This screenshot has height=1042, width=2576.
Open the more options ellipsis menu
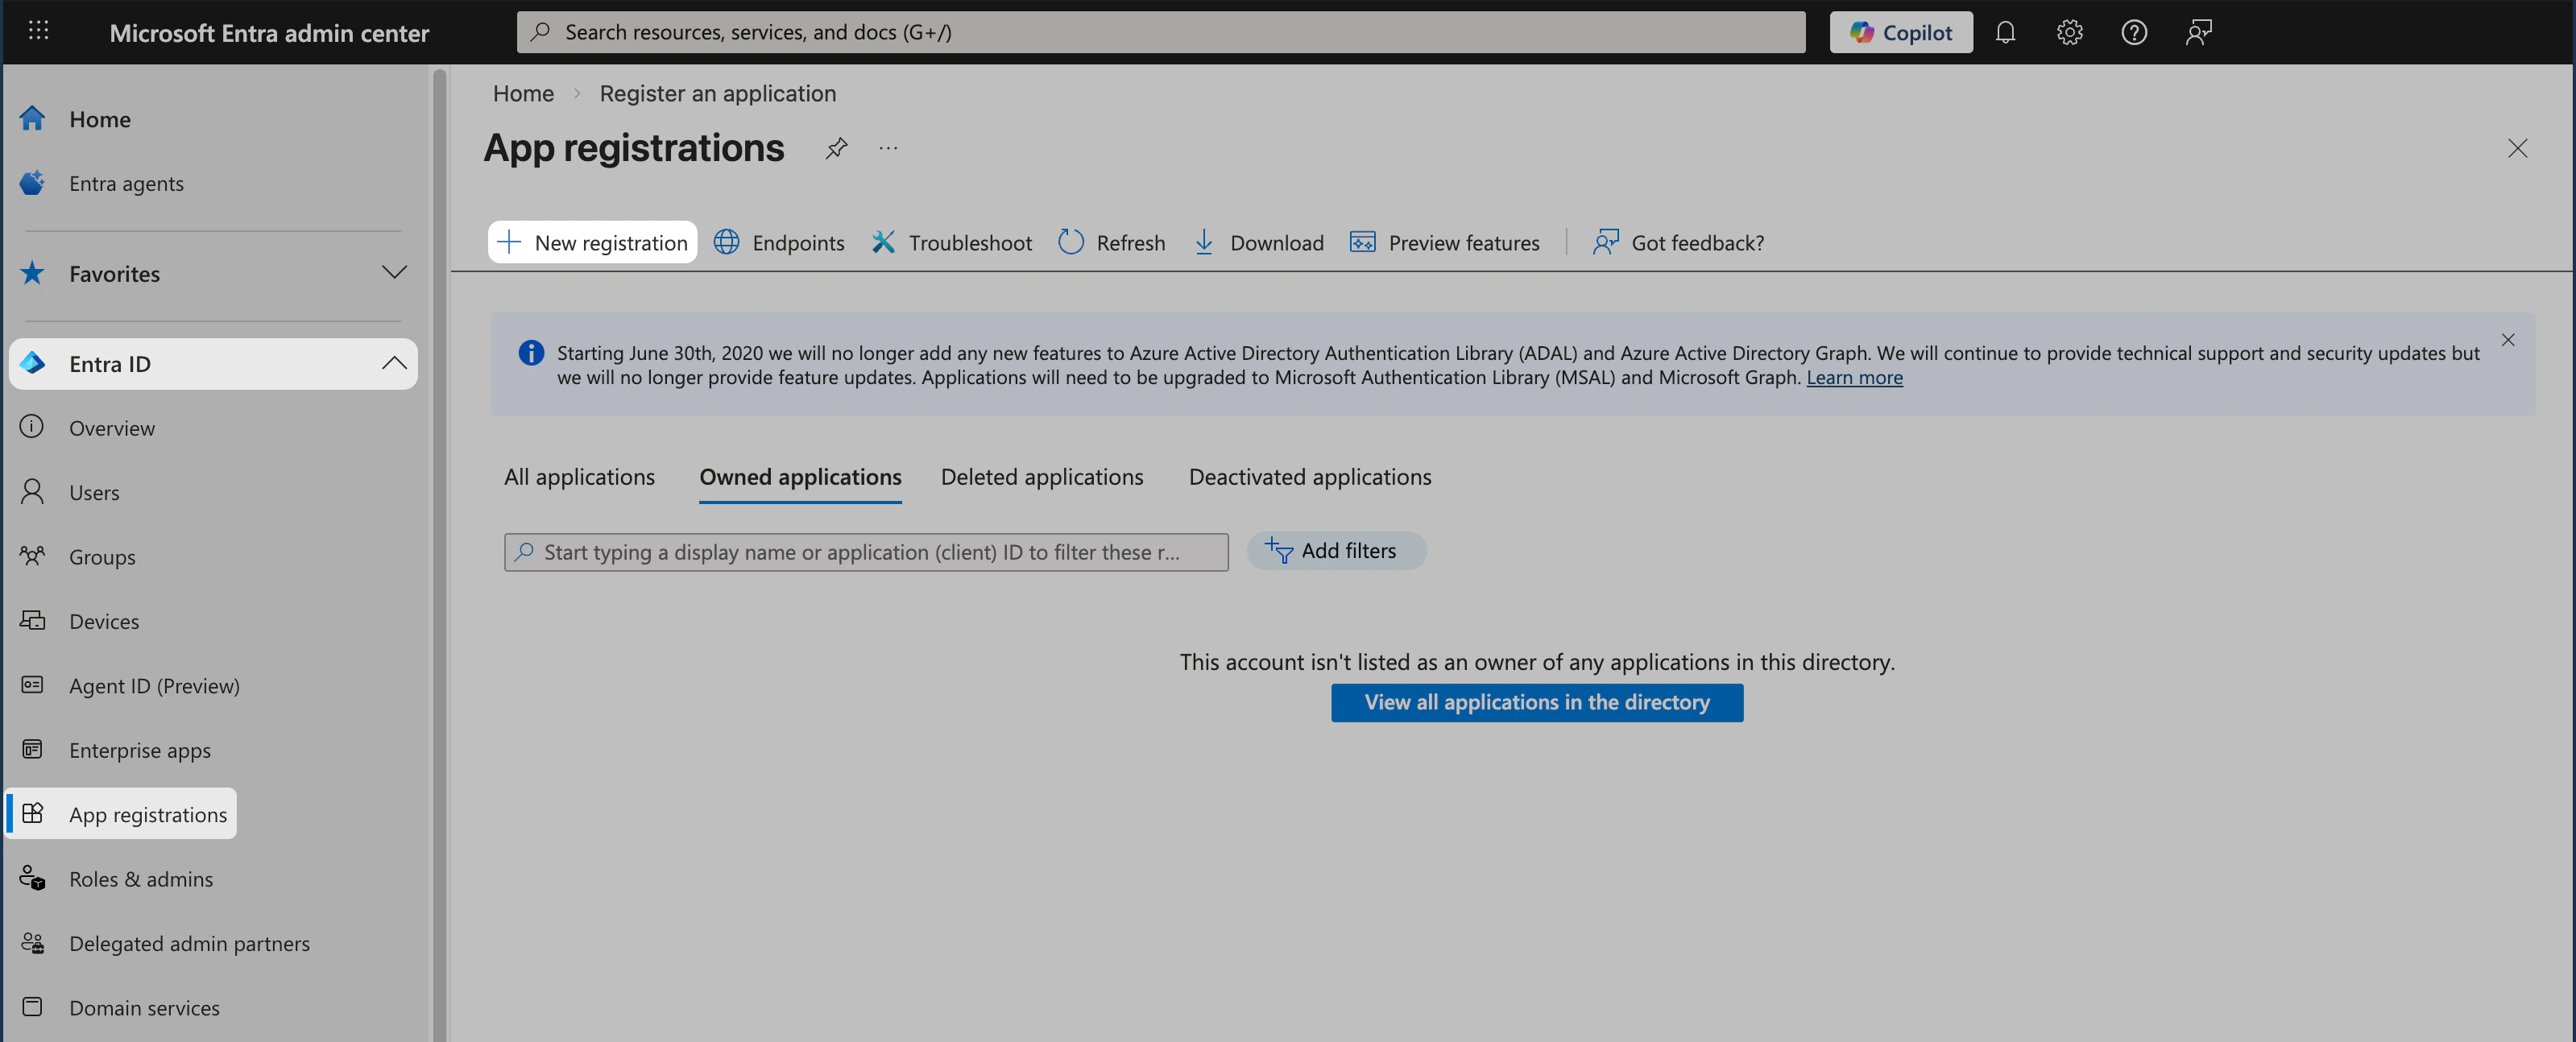(x=888, y=148)
